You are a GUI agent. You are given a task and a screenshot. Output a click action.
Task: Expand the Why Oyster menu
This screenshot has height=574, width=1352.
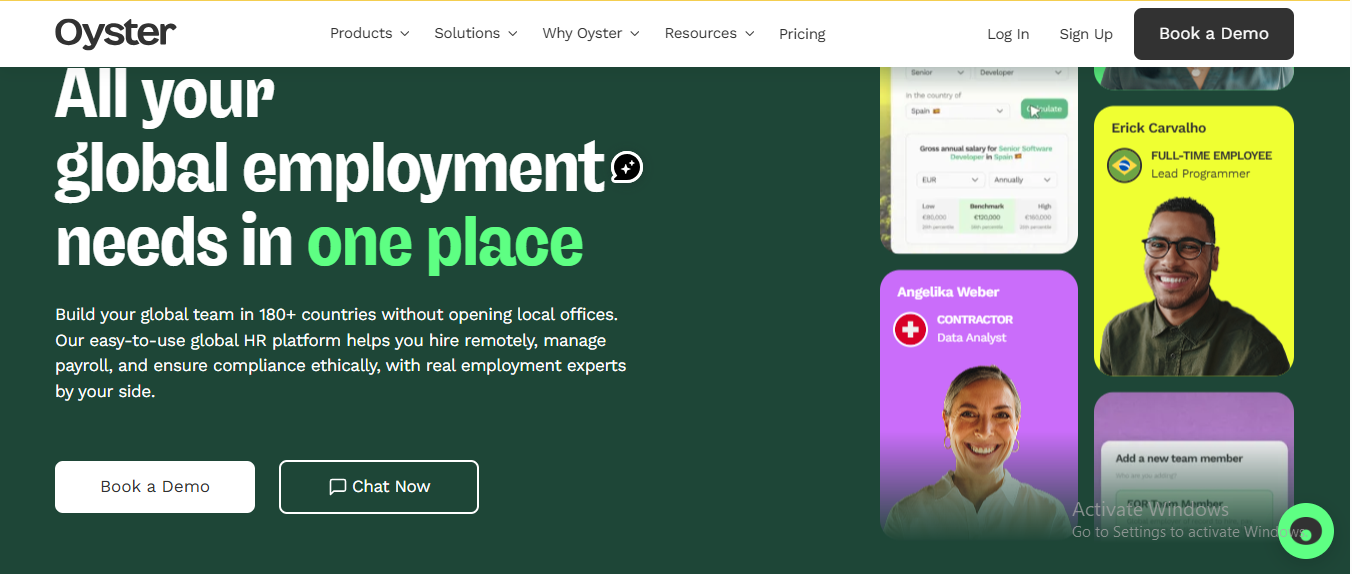(591, 33)
